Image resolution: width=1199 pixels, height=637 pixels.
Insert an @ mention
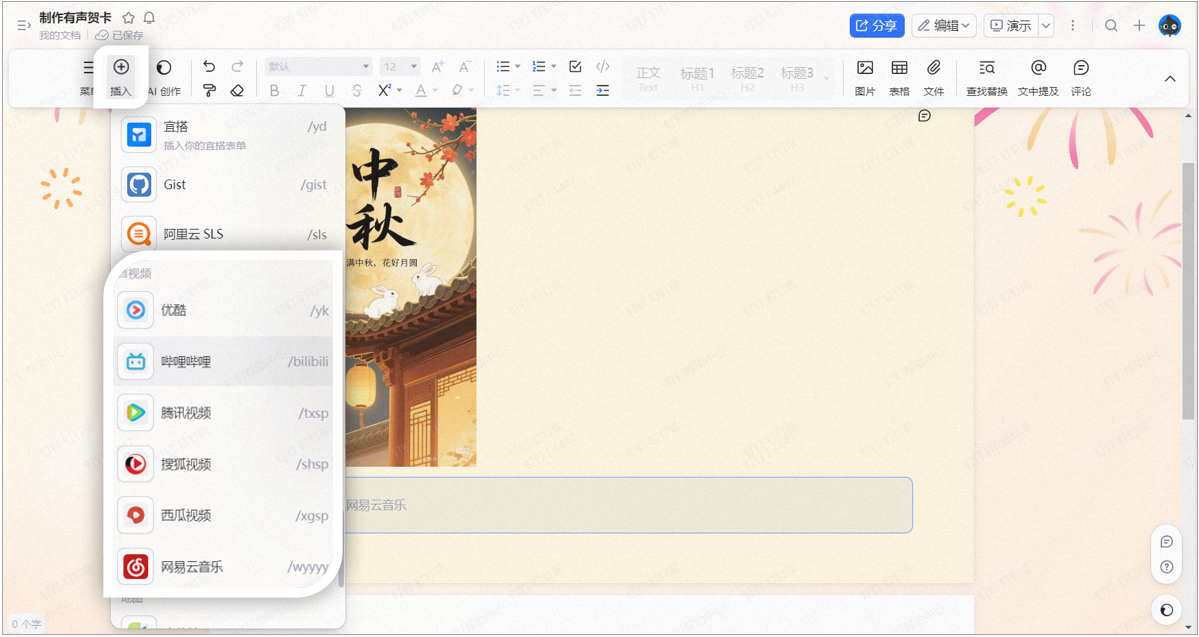tap(1038, 78)
